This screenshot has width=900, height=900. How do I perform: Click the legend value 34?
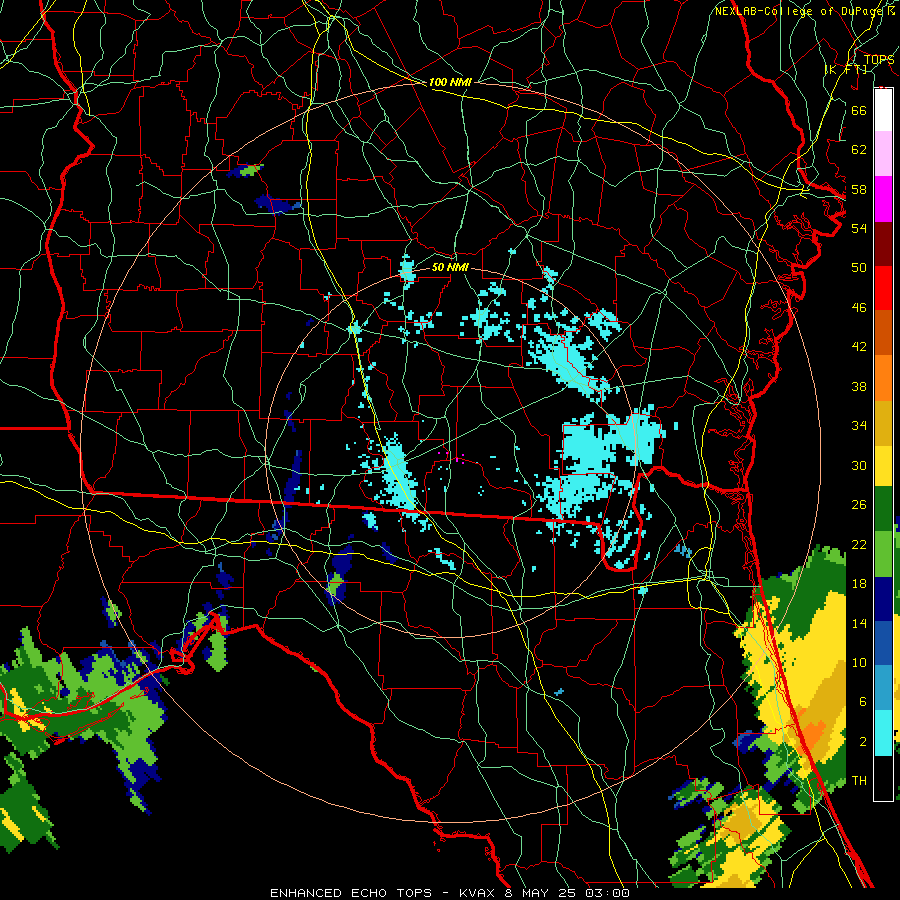[x=859, y=426]
